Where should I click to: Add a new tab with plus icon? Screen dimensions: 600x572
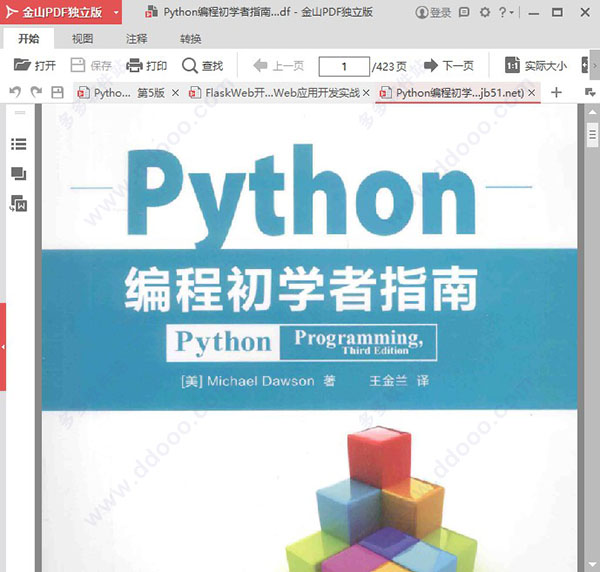coord(556,92)
